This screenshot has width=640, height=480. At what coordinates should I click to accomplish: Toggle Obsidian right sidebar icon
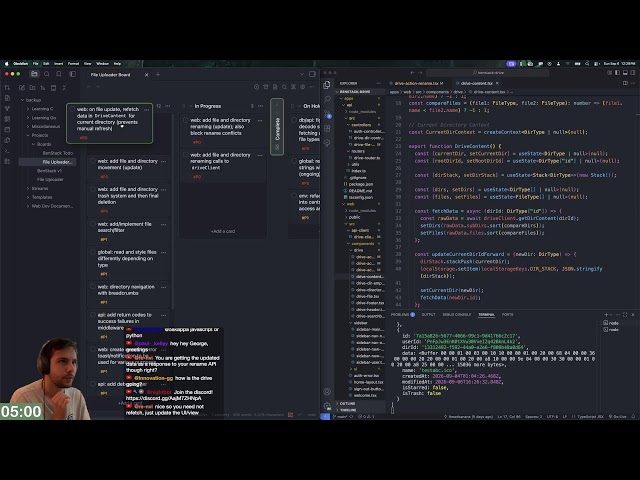point(312,74)
